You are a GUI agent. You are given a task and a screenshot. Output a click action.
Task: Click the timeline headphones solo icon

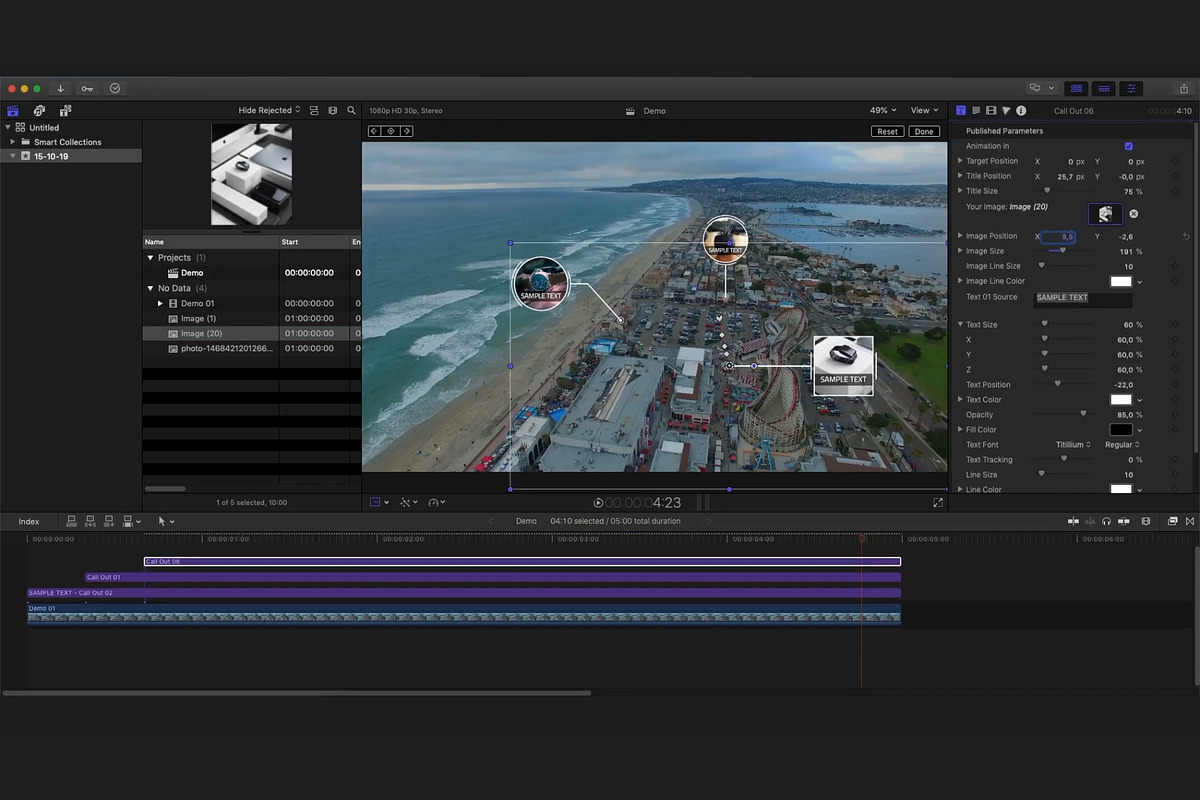click(x=1106, y=521)
